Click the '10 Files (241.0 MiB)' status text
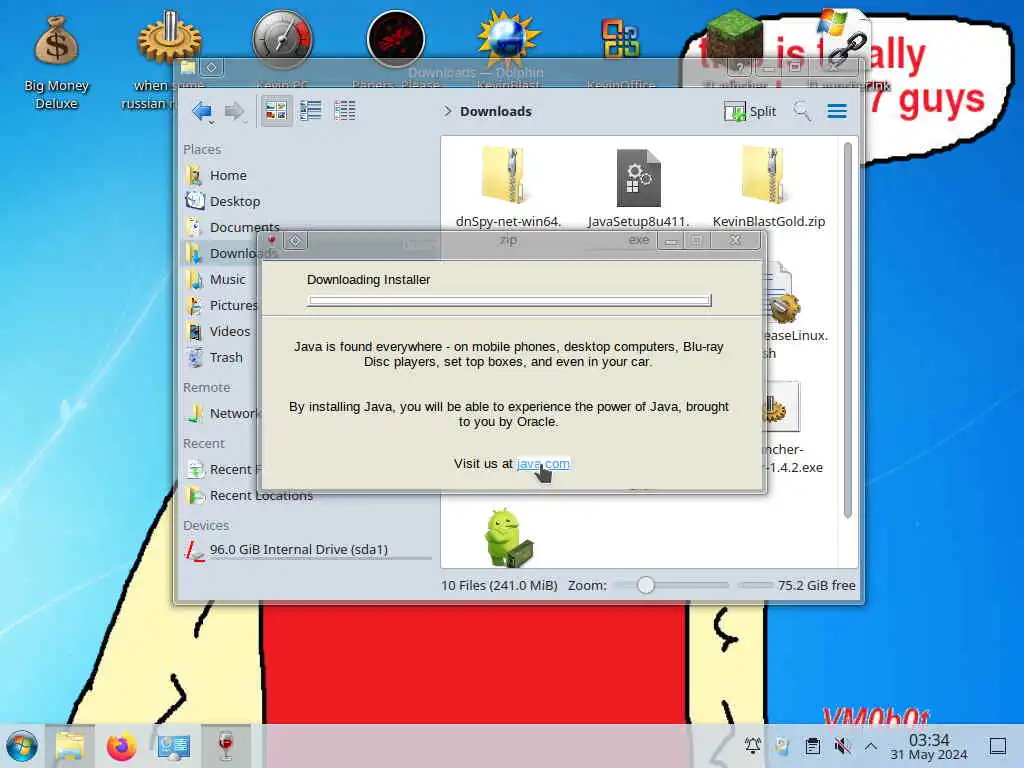Screen dimensions: 1024x768 coord(499,585)
